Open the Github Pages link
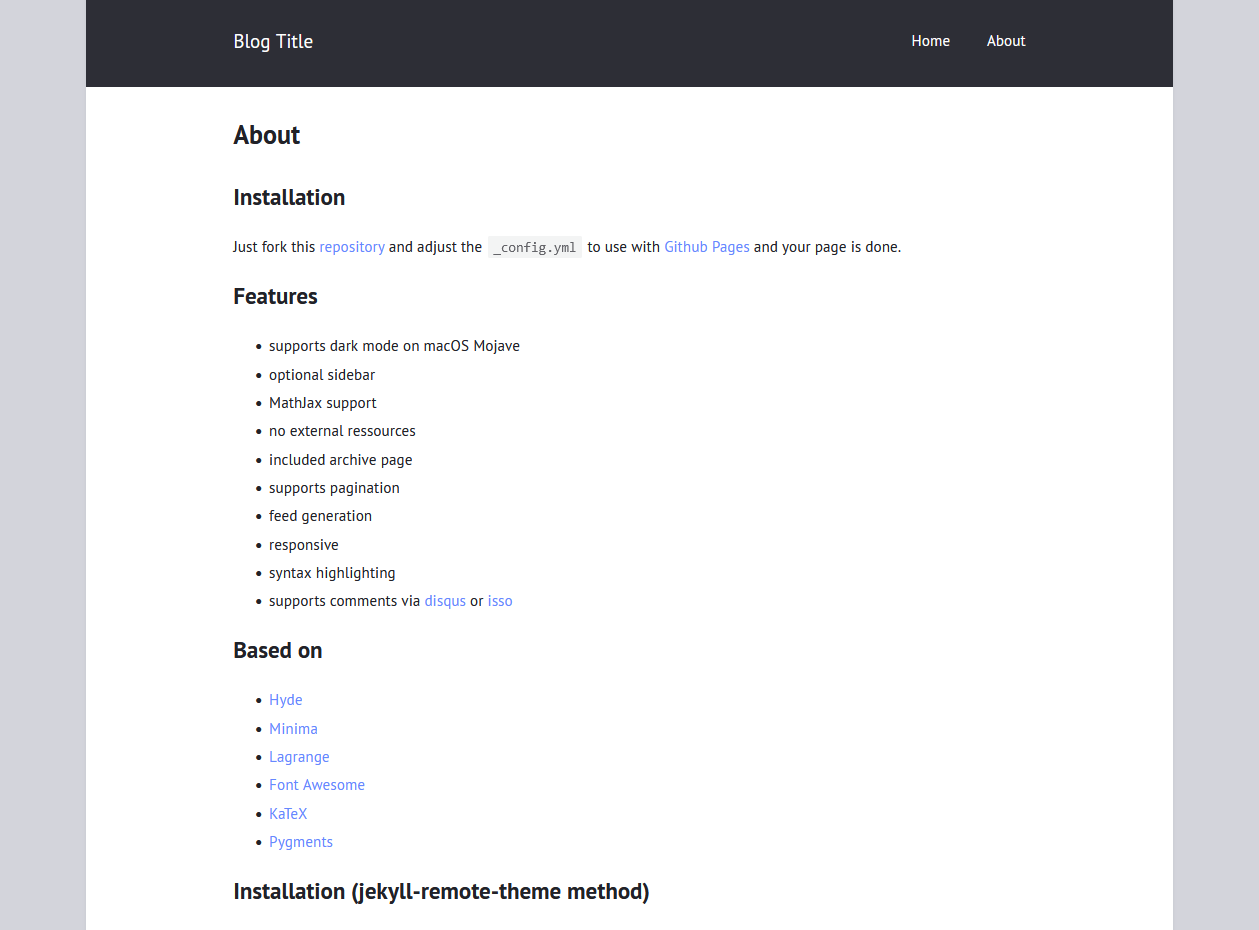The height and width of the screenshot is (930, 1259). [x=707, y=247]
